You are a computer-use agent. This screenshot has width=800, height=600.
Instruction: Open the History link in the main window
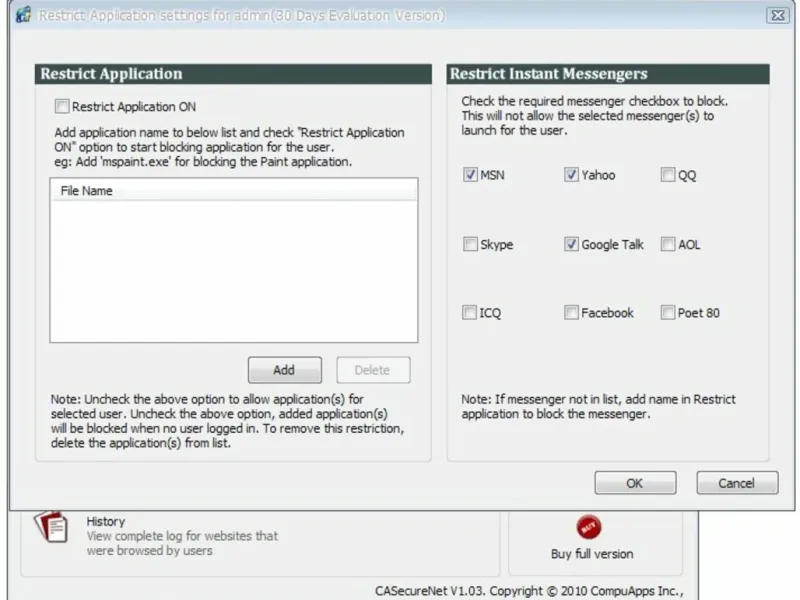106,521
